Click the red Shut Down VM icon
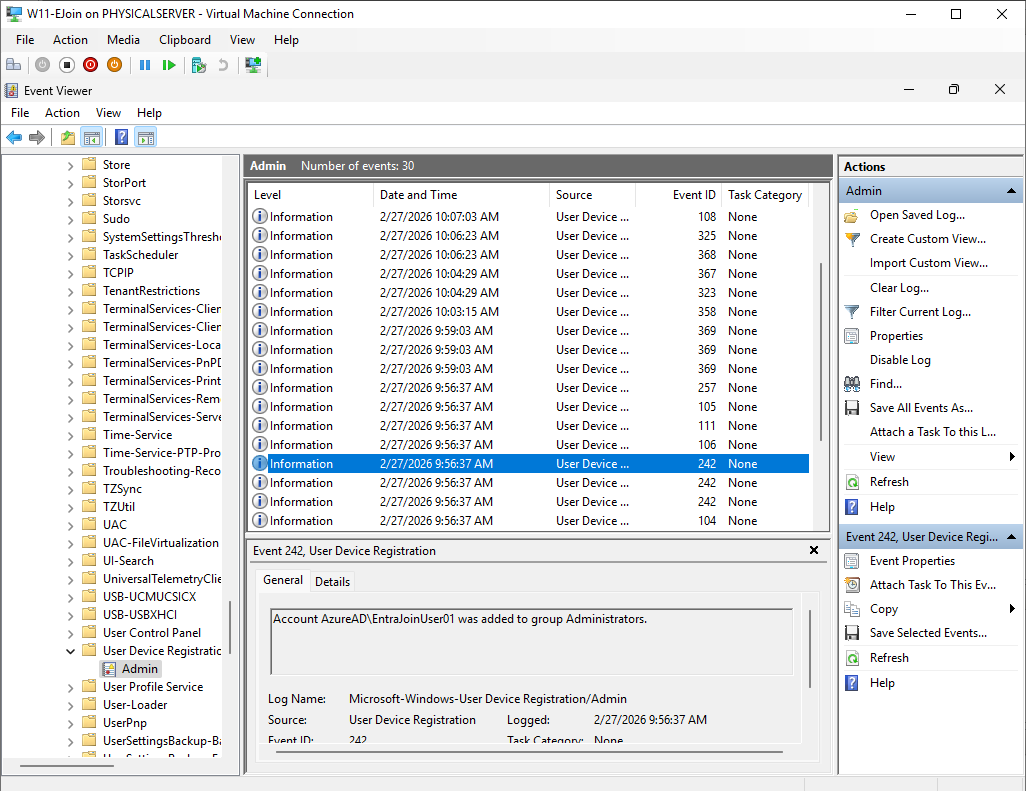Screen dimensions: 1026x791 click(90, 65)
